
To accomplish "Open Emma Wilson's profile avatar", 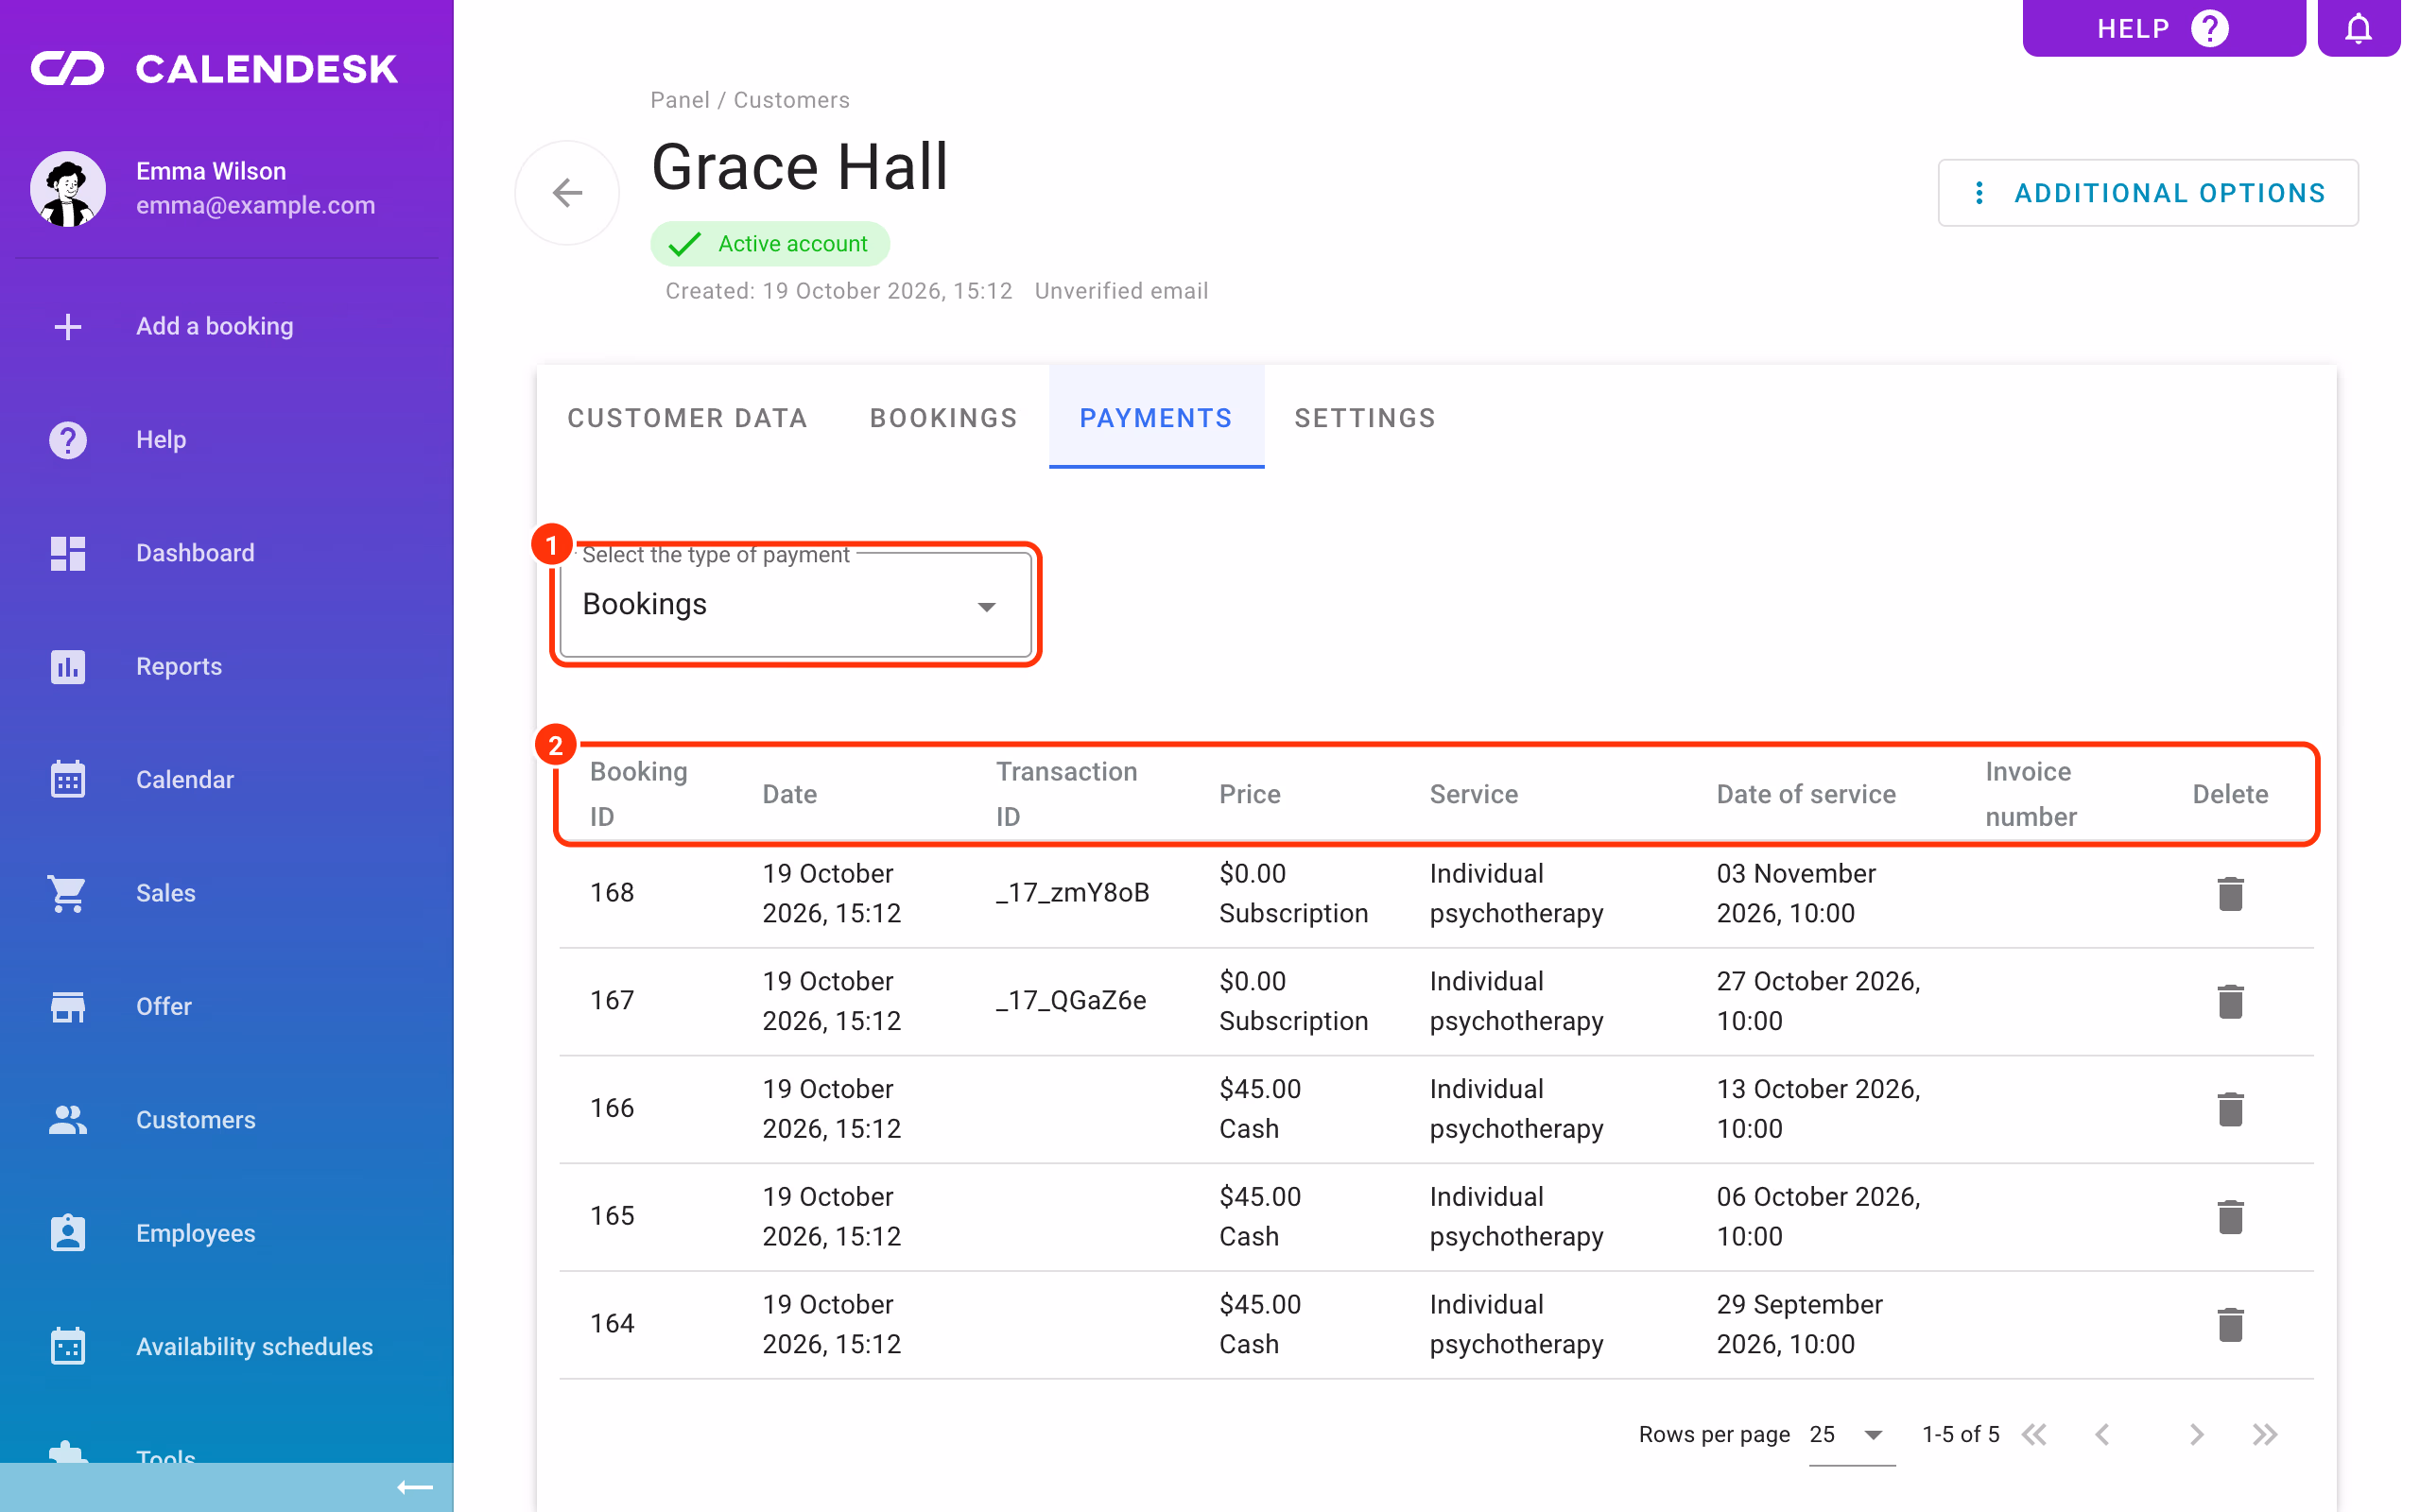I will 68,189.
